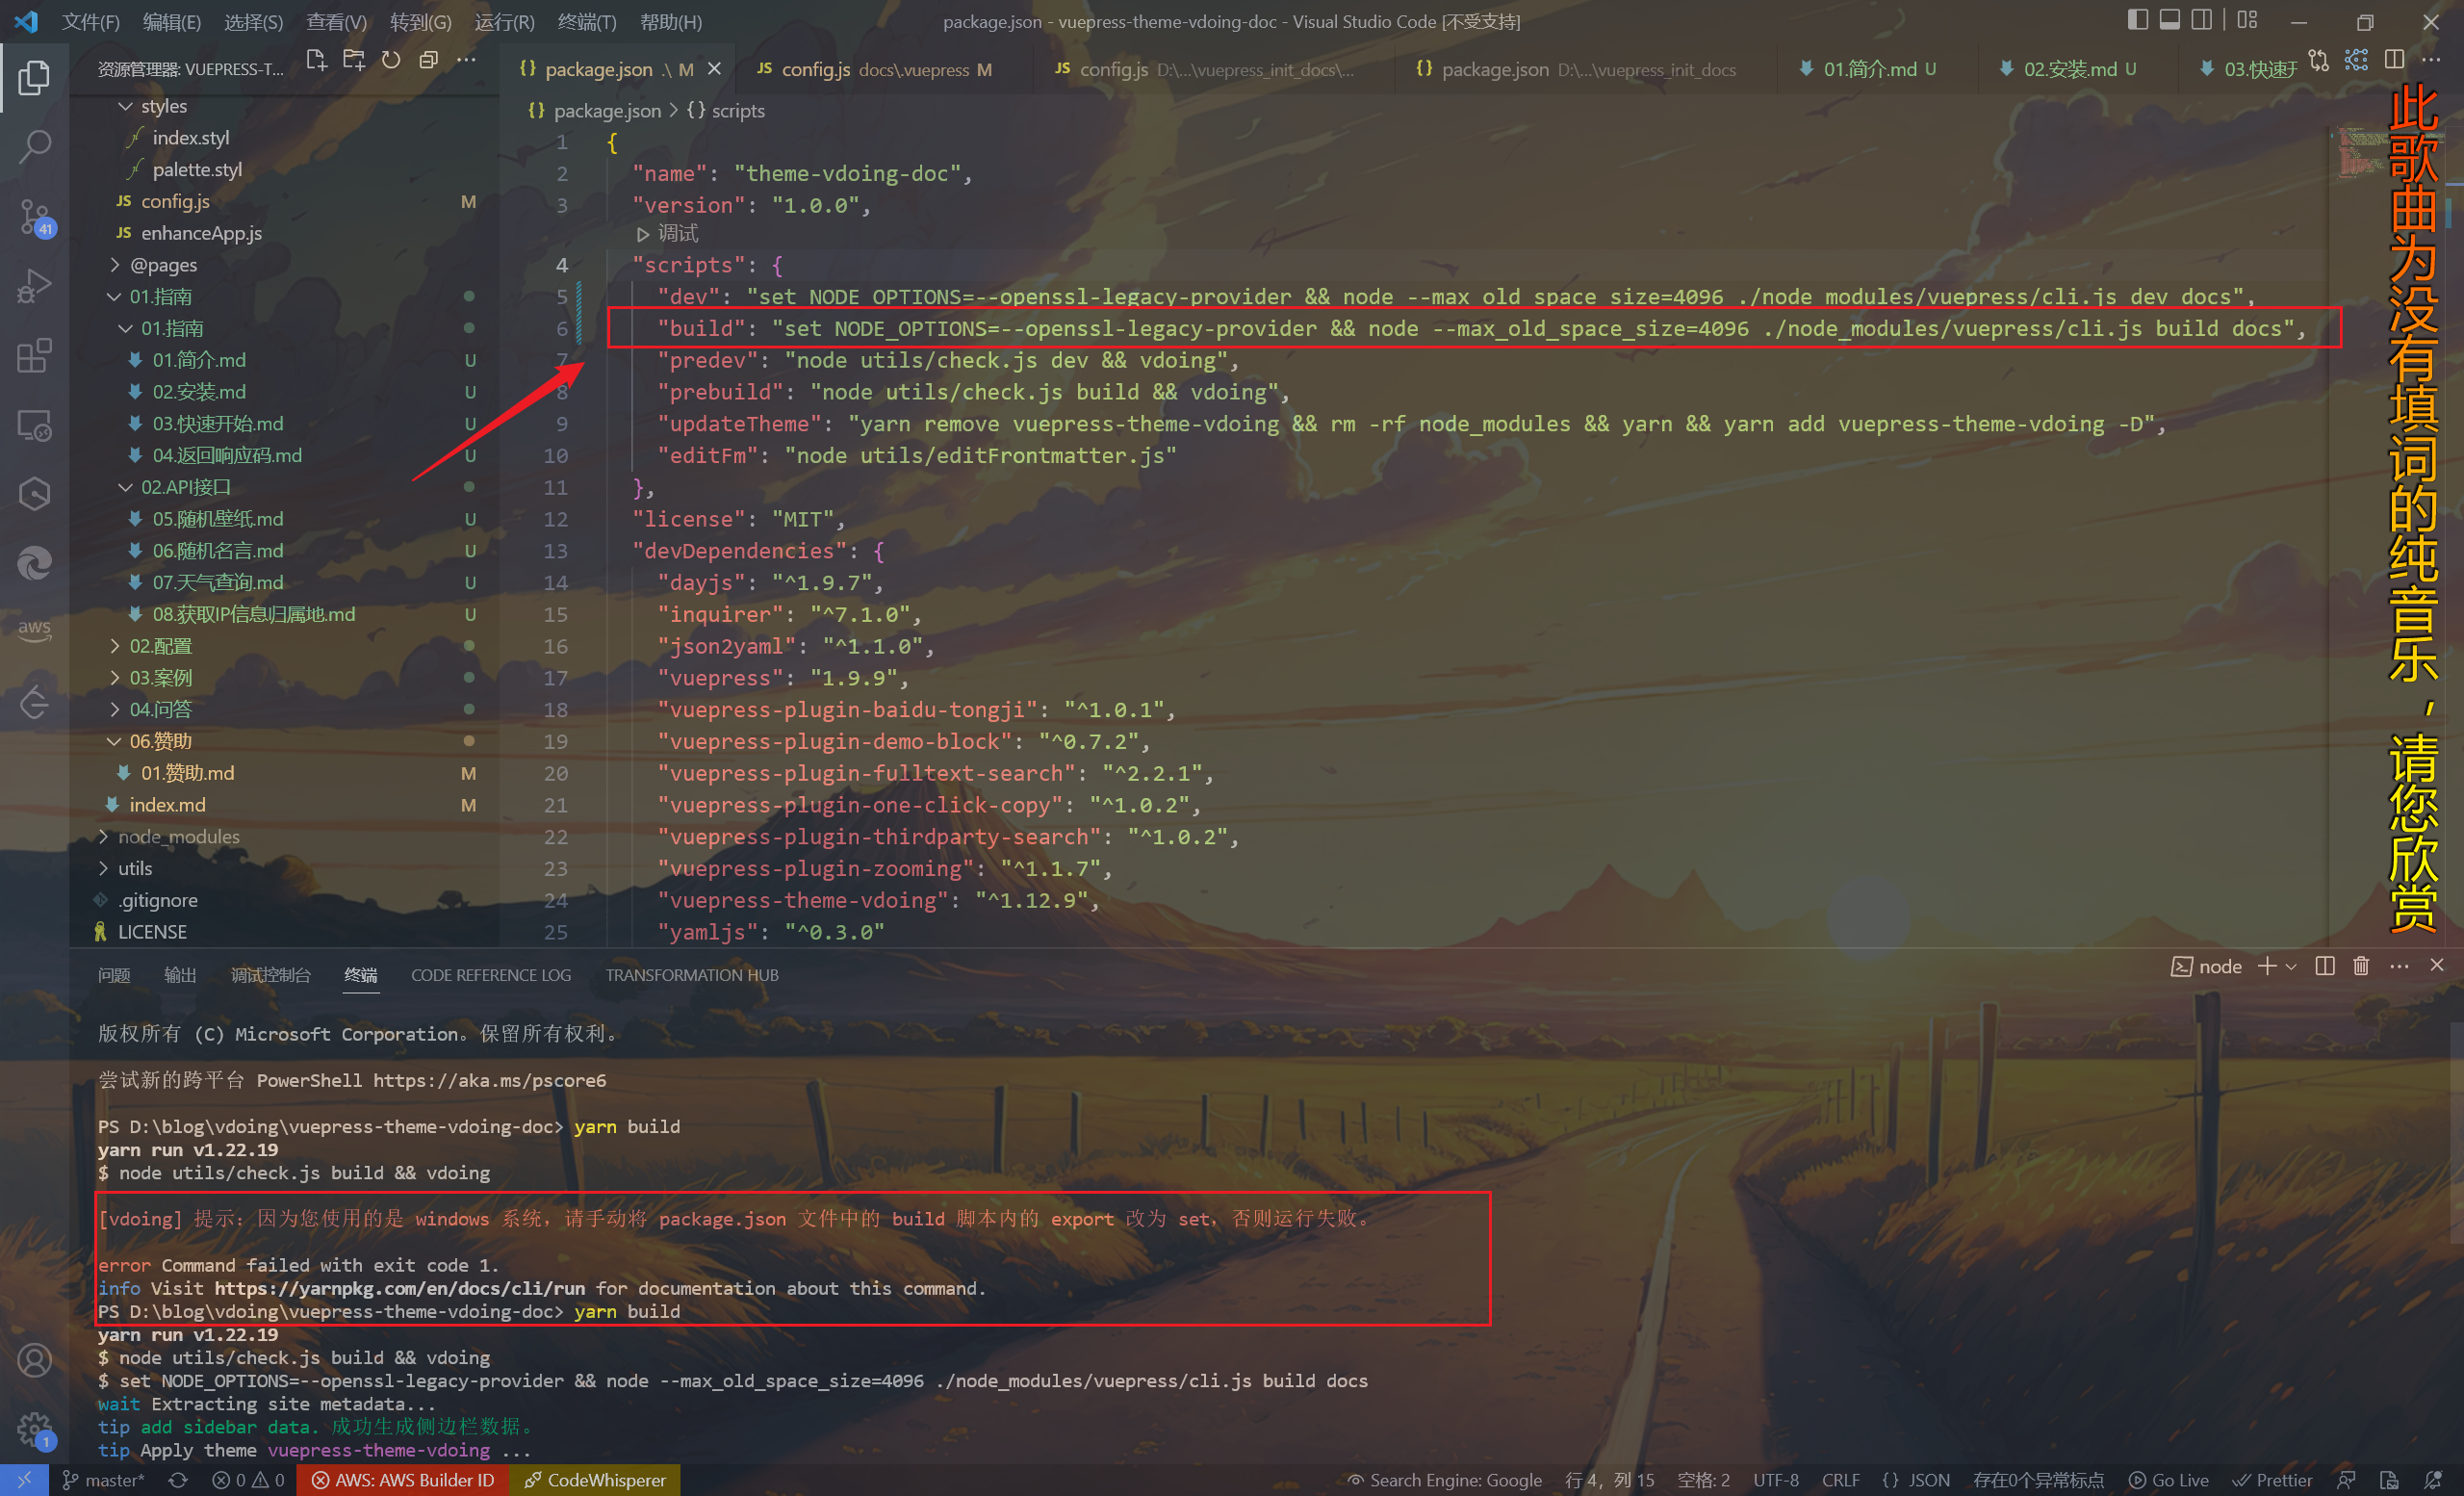Open the remote window indicator
The width and height of the screenshot is (2464, 1496).
pyautogui.click(x=24, y=1480)
